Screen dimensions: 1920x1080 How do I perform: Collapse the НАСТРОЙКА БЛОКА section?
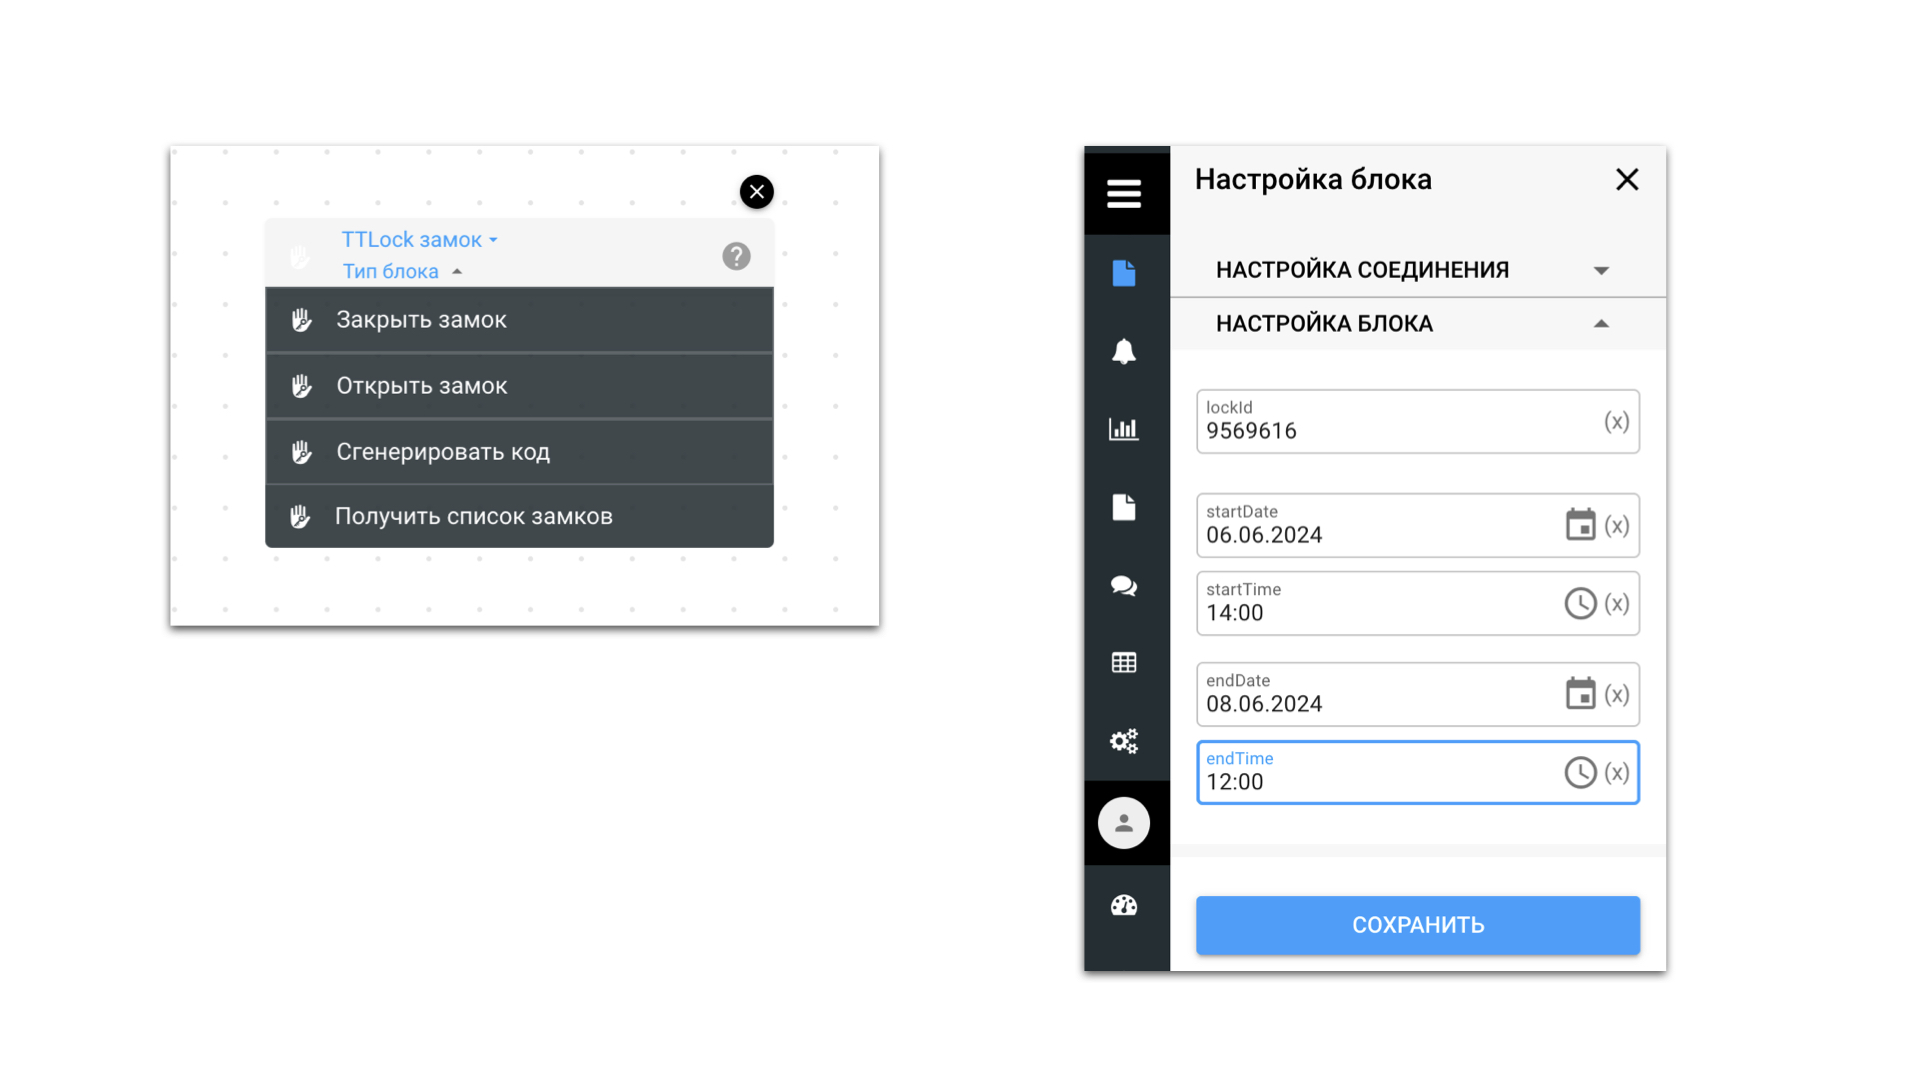click(x=1418, y=324)
